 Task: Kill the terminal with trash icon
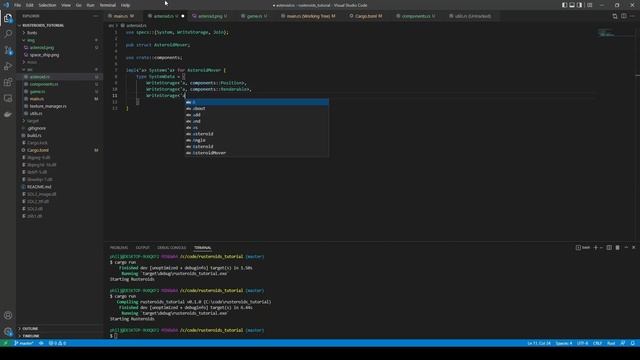(x=618, y=247)
